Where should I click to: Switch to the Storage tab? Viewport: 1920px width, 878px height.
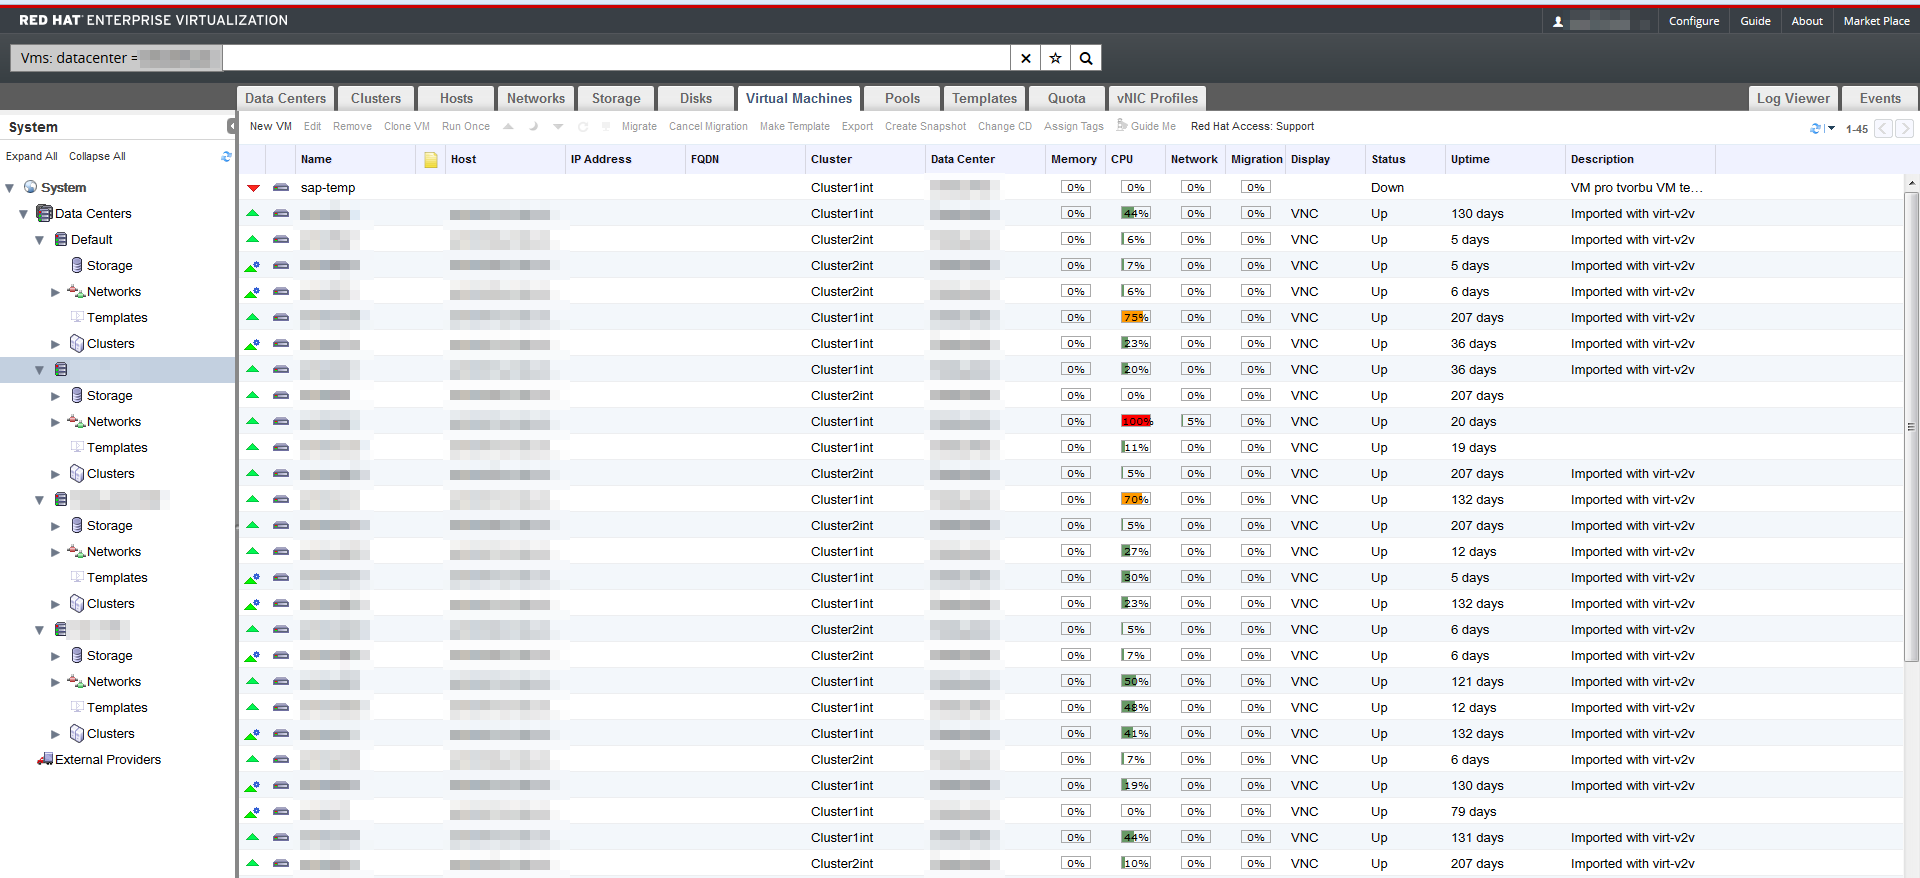616,98
